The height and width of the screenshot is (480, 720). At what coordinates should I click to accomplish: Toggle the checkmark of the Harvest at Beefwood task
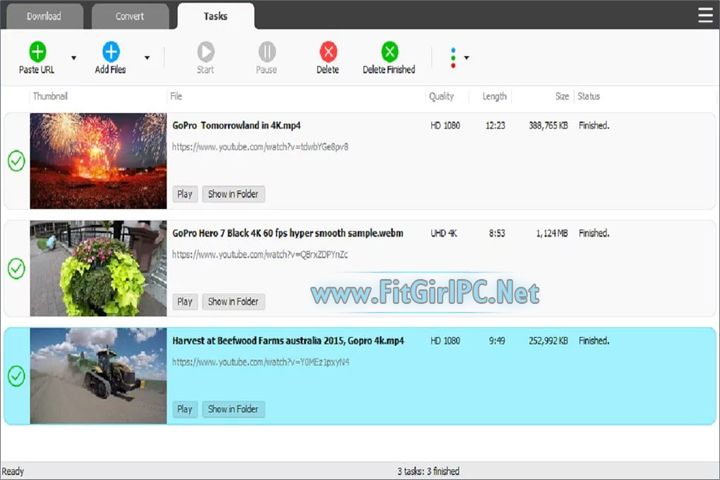click(17, 376)
